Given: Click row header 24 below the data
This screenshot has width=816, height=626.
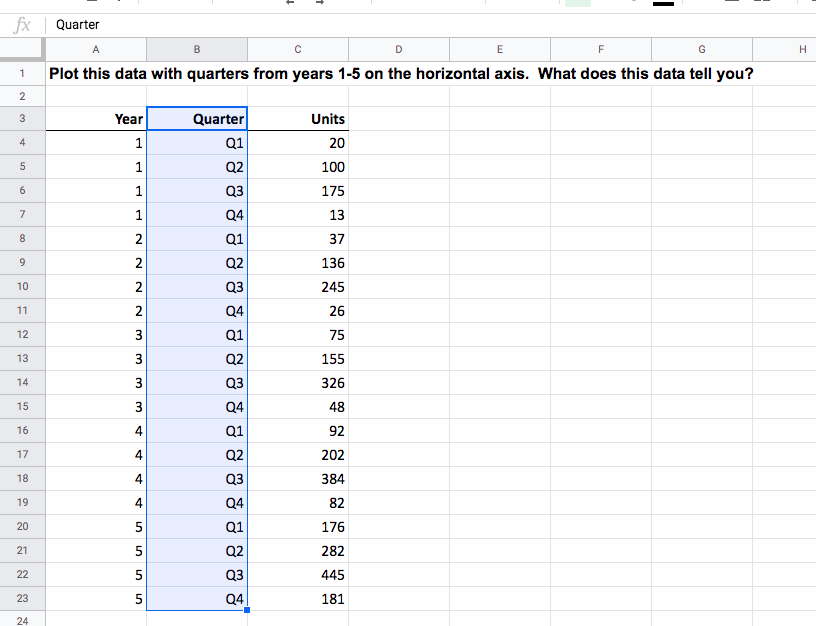Looking at the screenshot, I should [x=22, y=620].
